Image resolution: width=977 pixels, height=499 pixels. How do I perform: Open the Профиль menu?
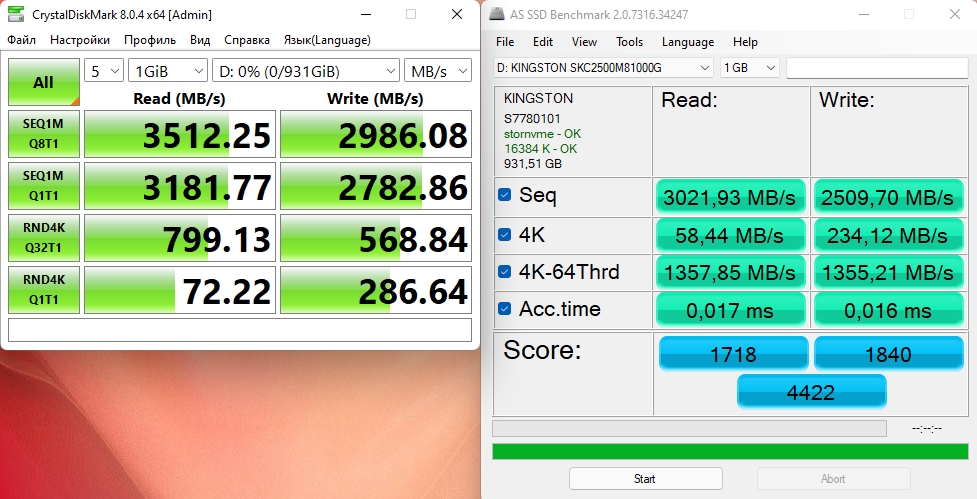pyautogui.click(x=150, y=40)
